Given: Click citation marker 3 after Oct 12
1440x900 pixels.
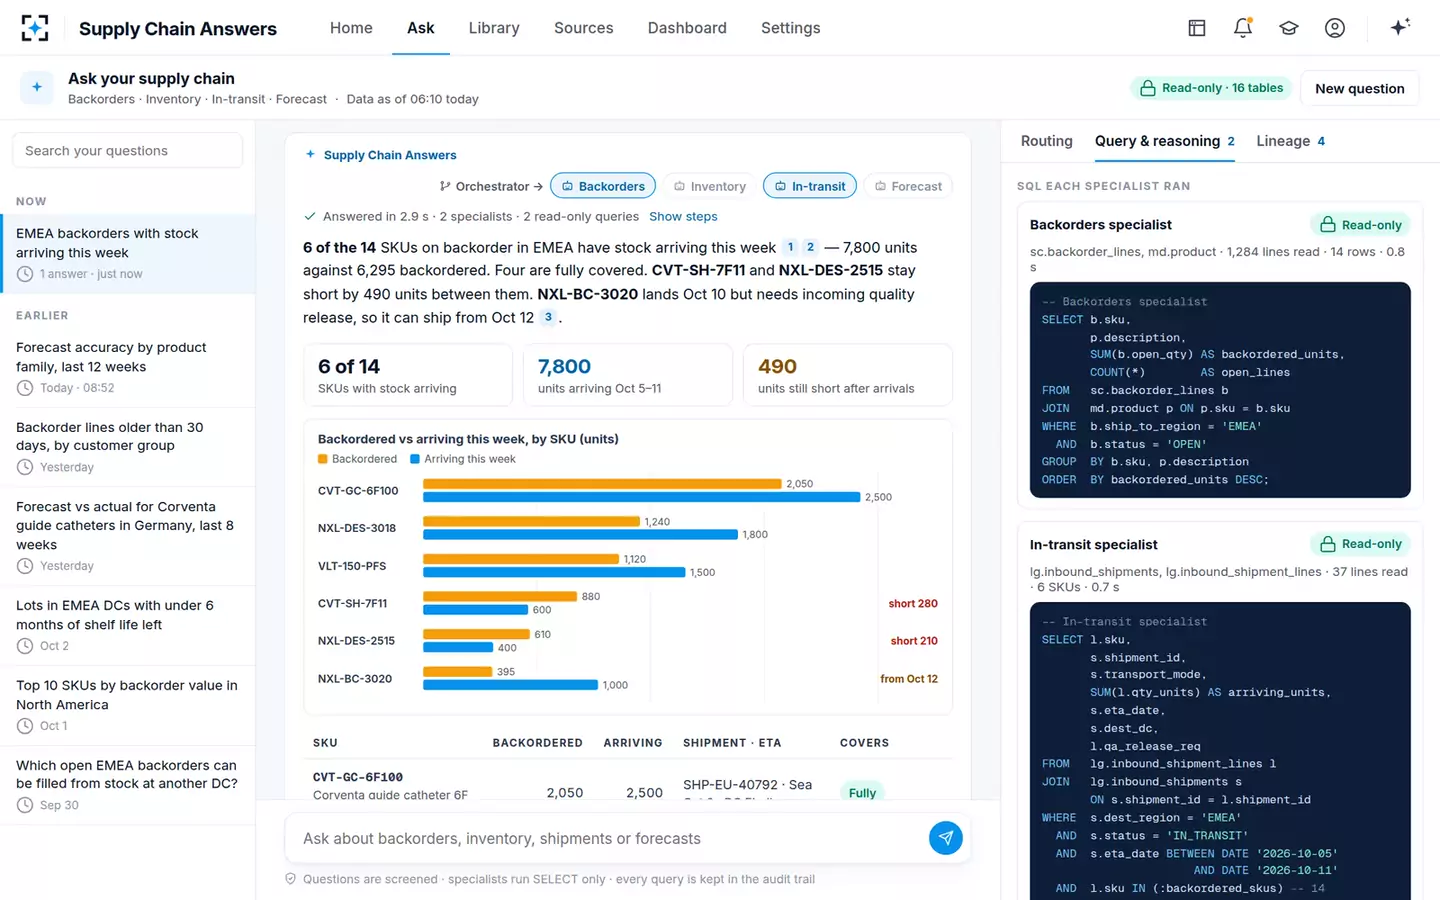Looking at the screenshot, I should (x=548, y=317).
